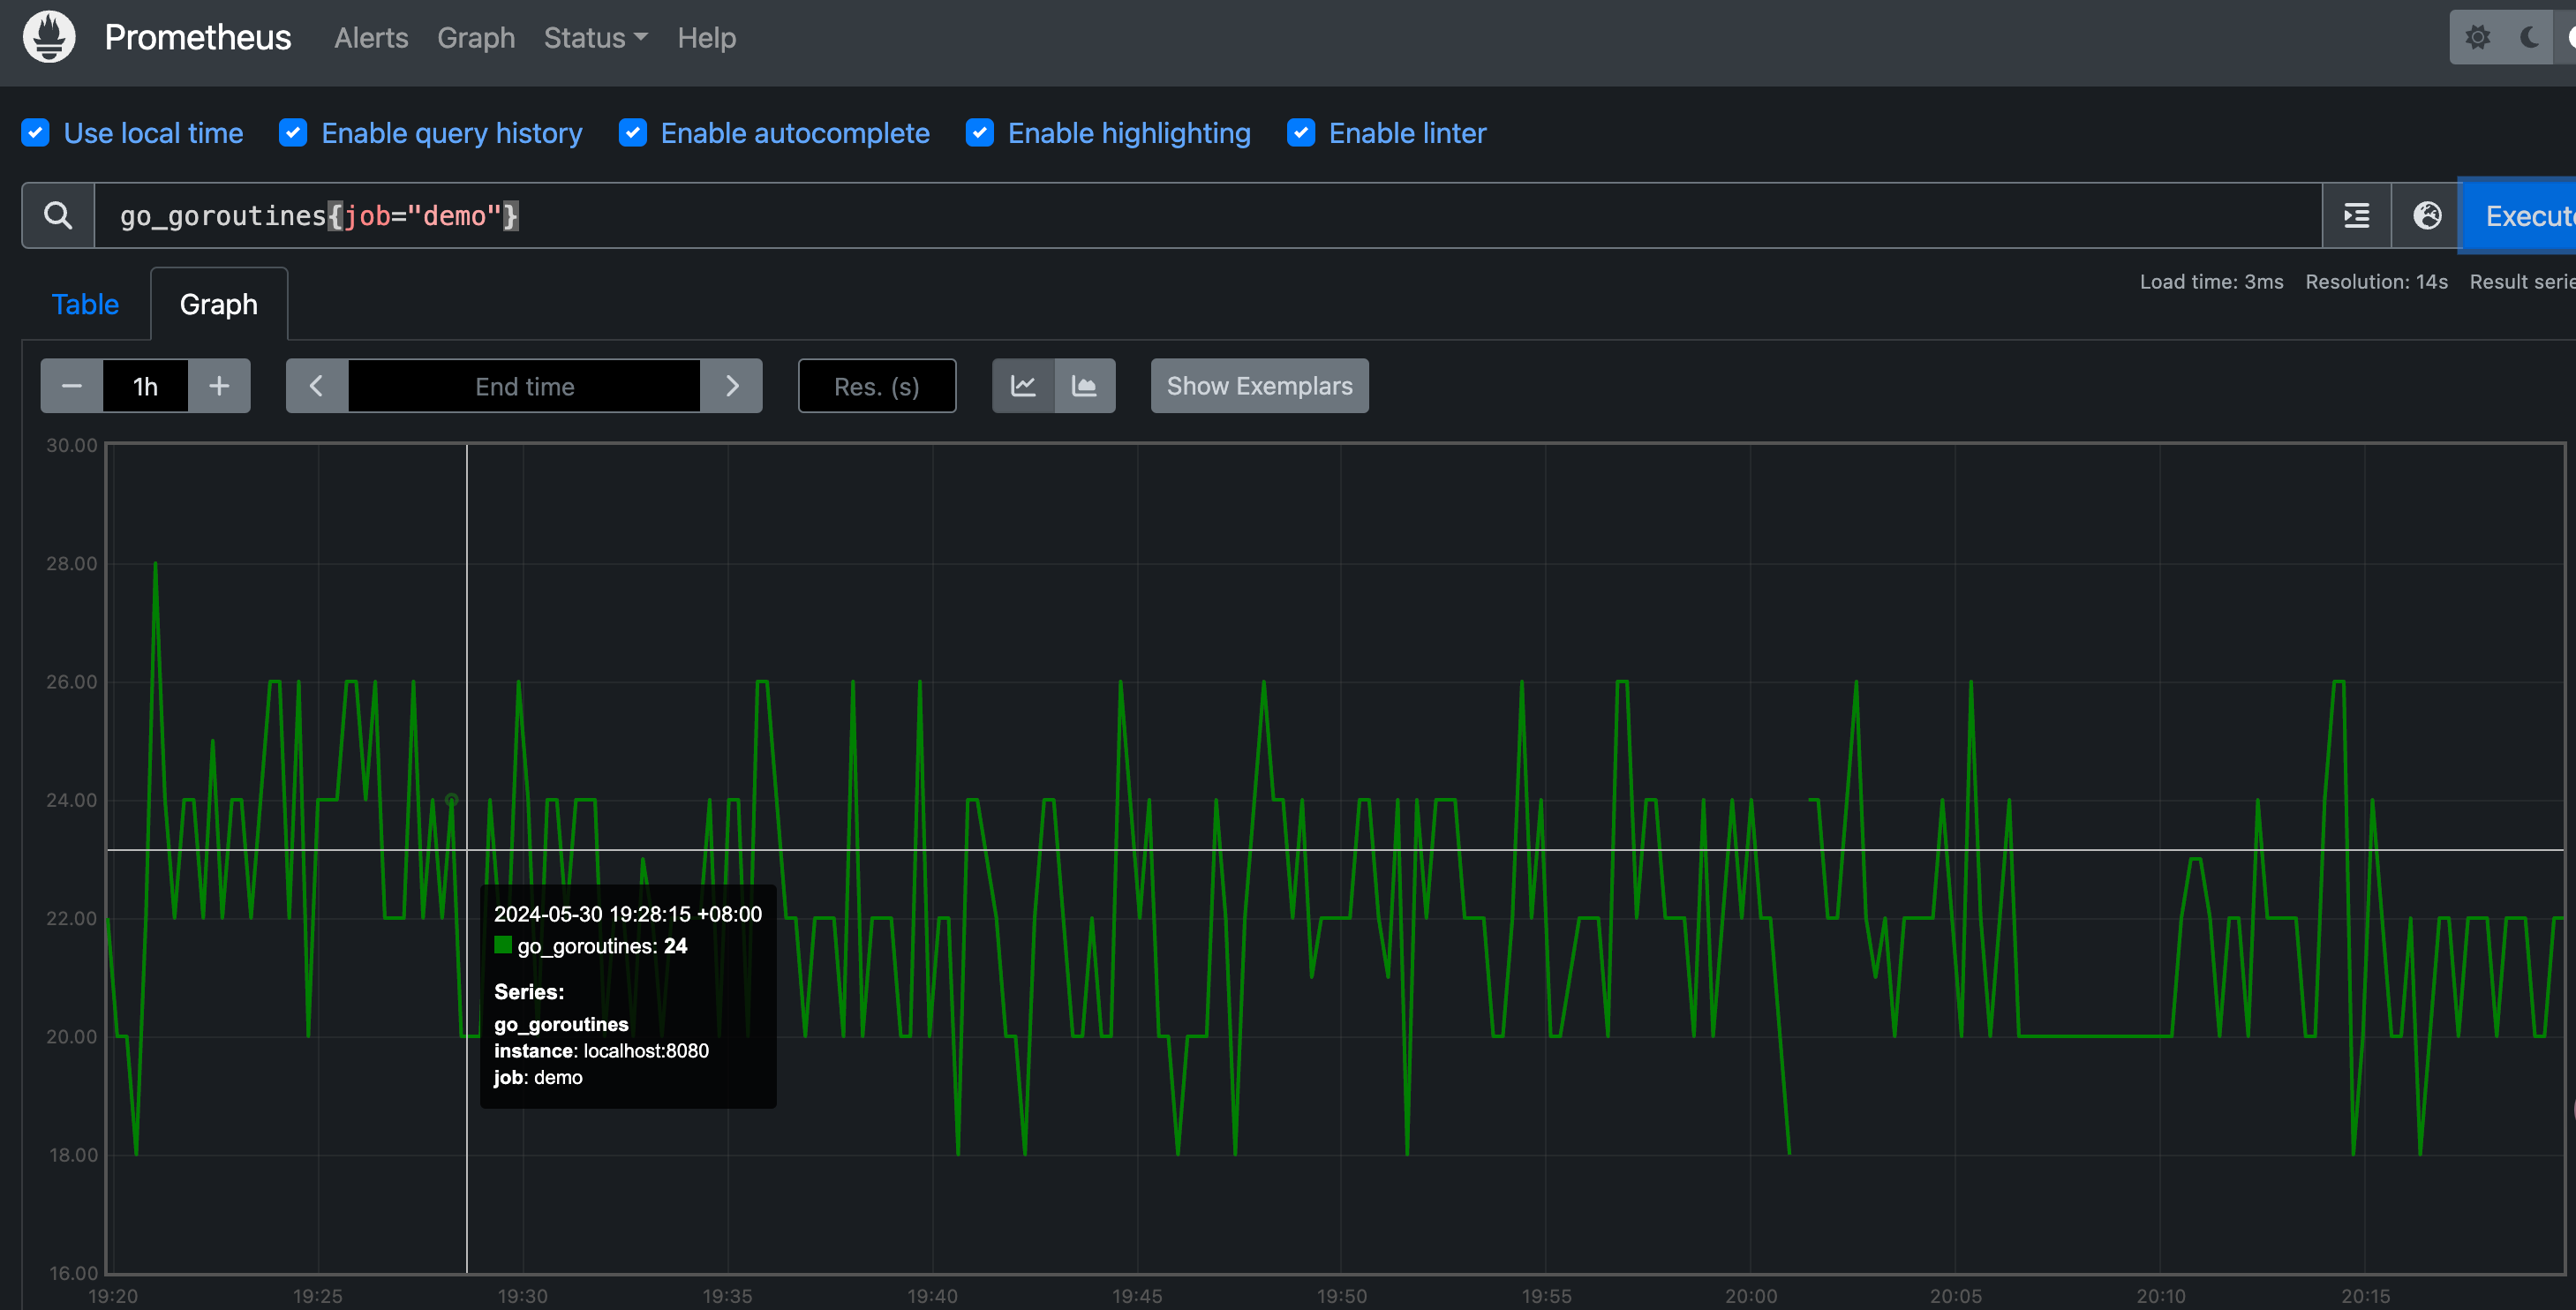Expand the Status dropdown menu

click(x=596, y=38)
